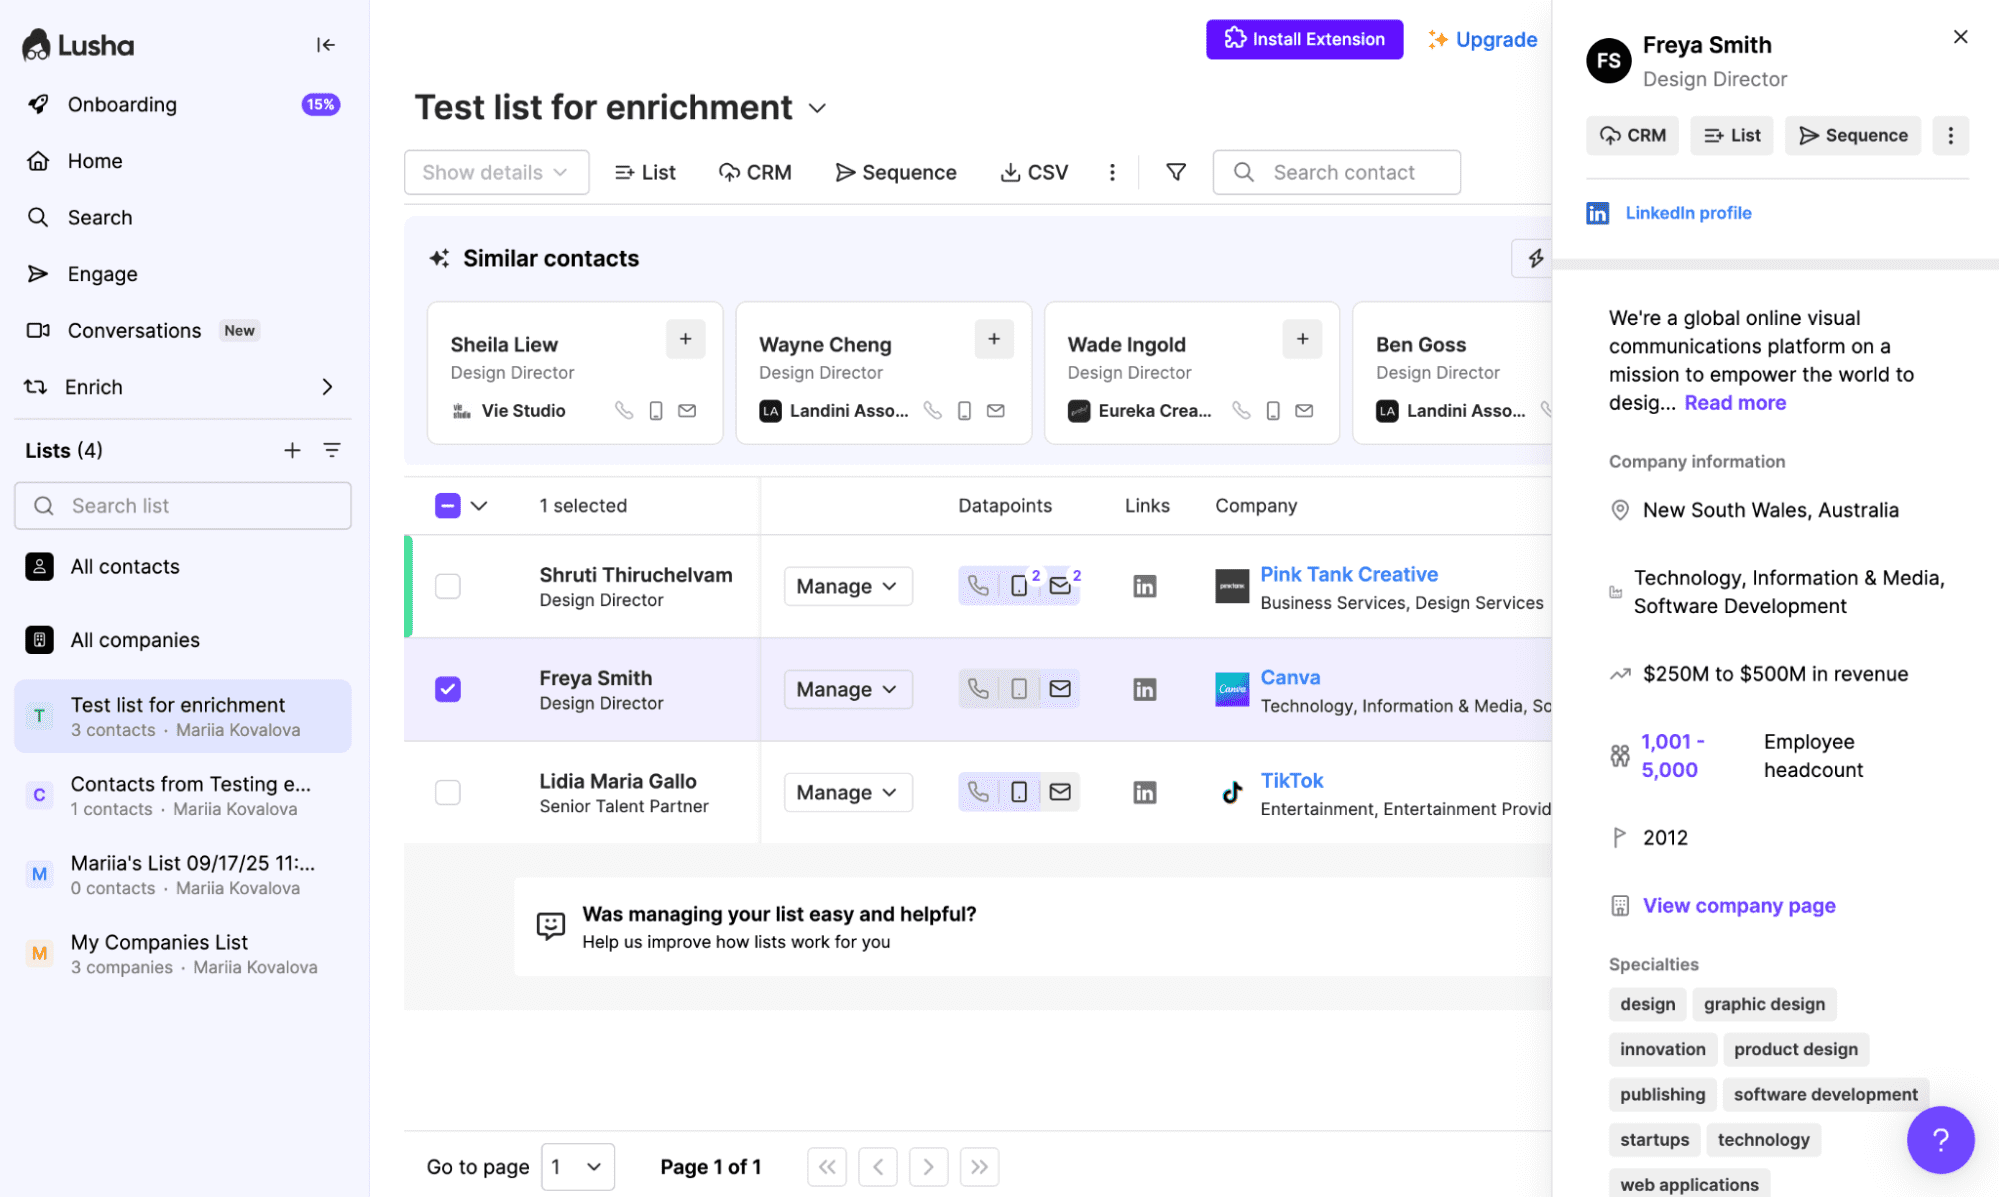Click the plus icon to create a list
Screen dimensions: 1999x1197
291,450
